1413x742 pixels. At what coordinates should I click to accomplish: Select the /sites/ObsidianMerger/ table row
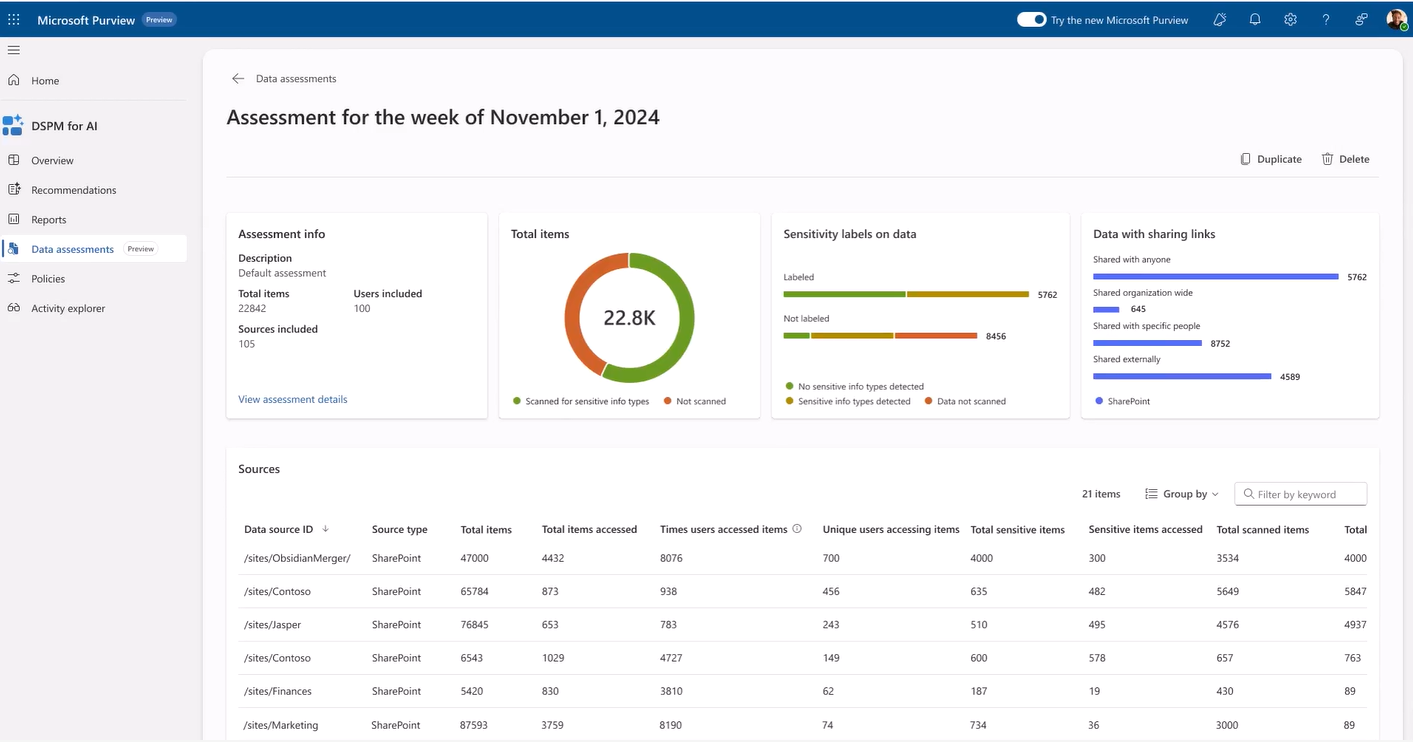coord(297,558)
